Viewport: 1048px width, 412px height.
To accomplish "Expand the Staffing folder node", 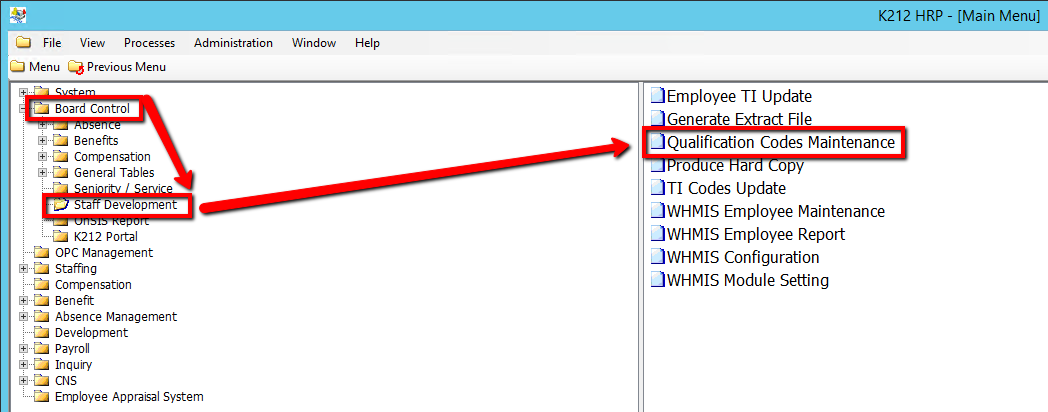I will pyautogui.click(x=24, y=269).
